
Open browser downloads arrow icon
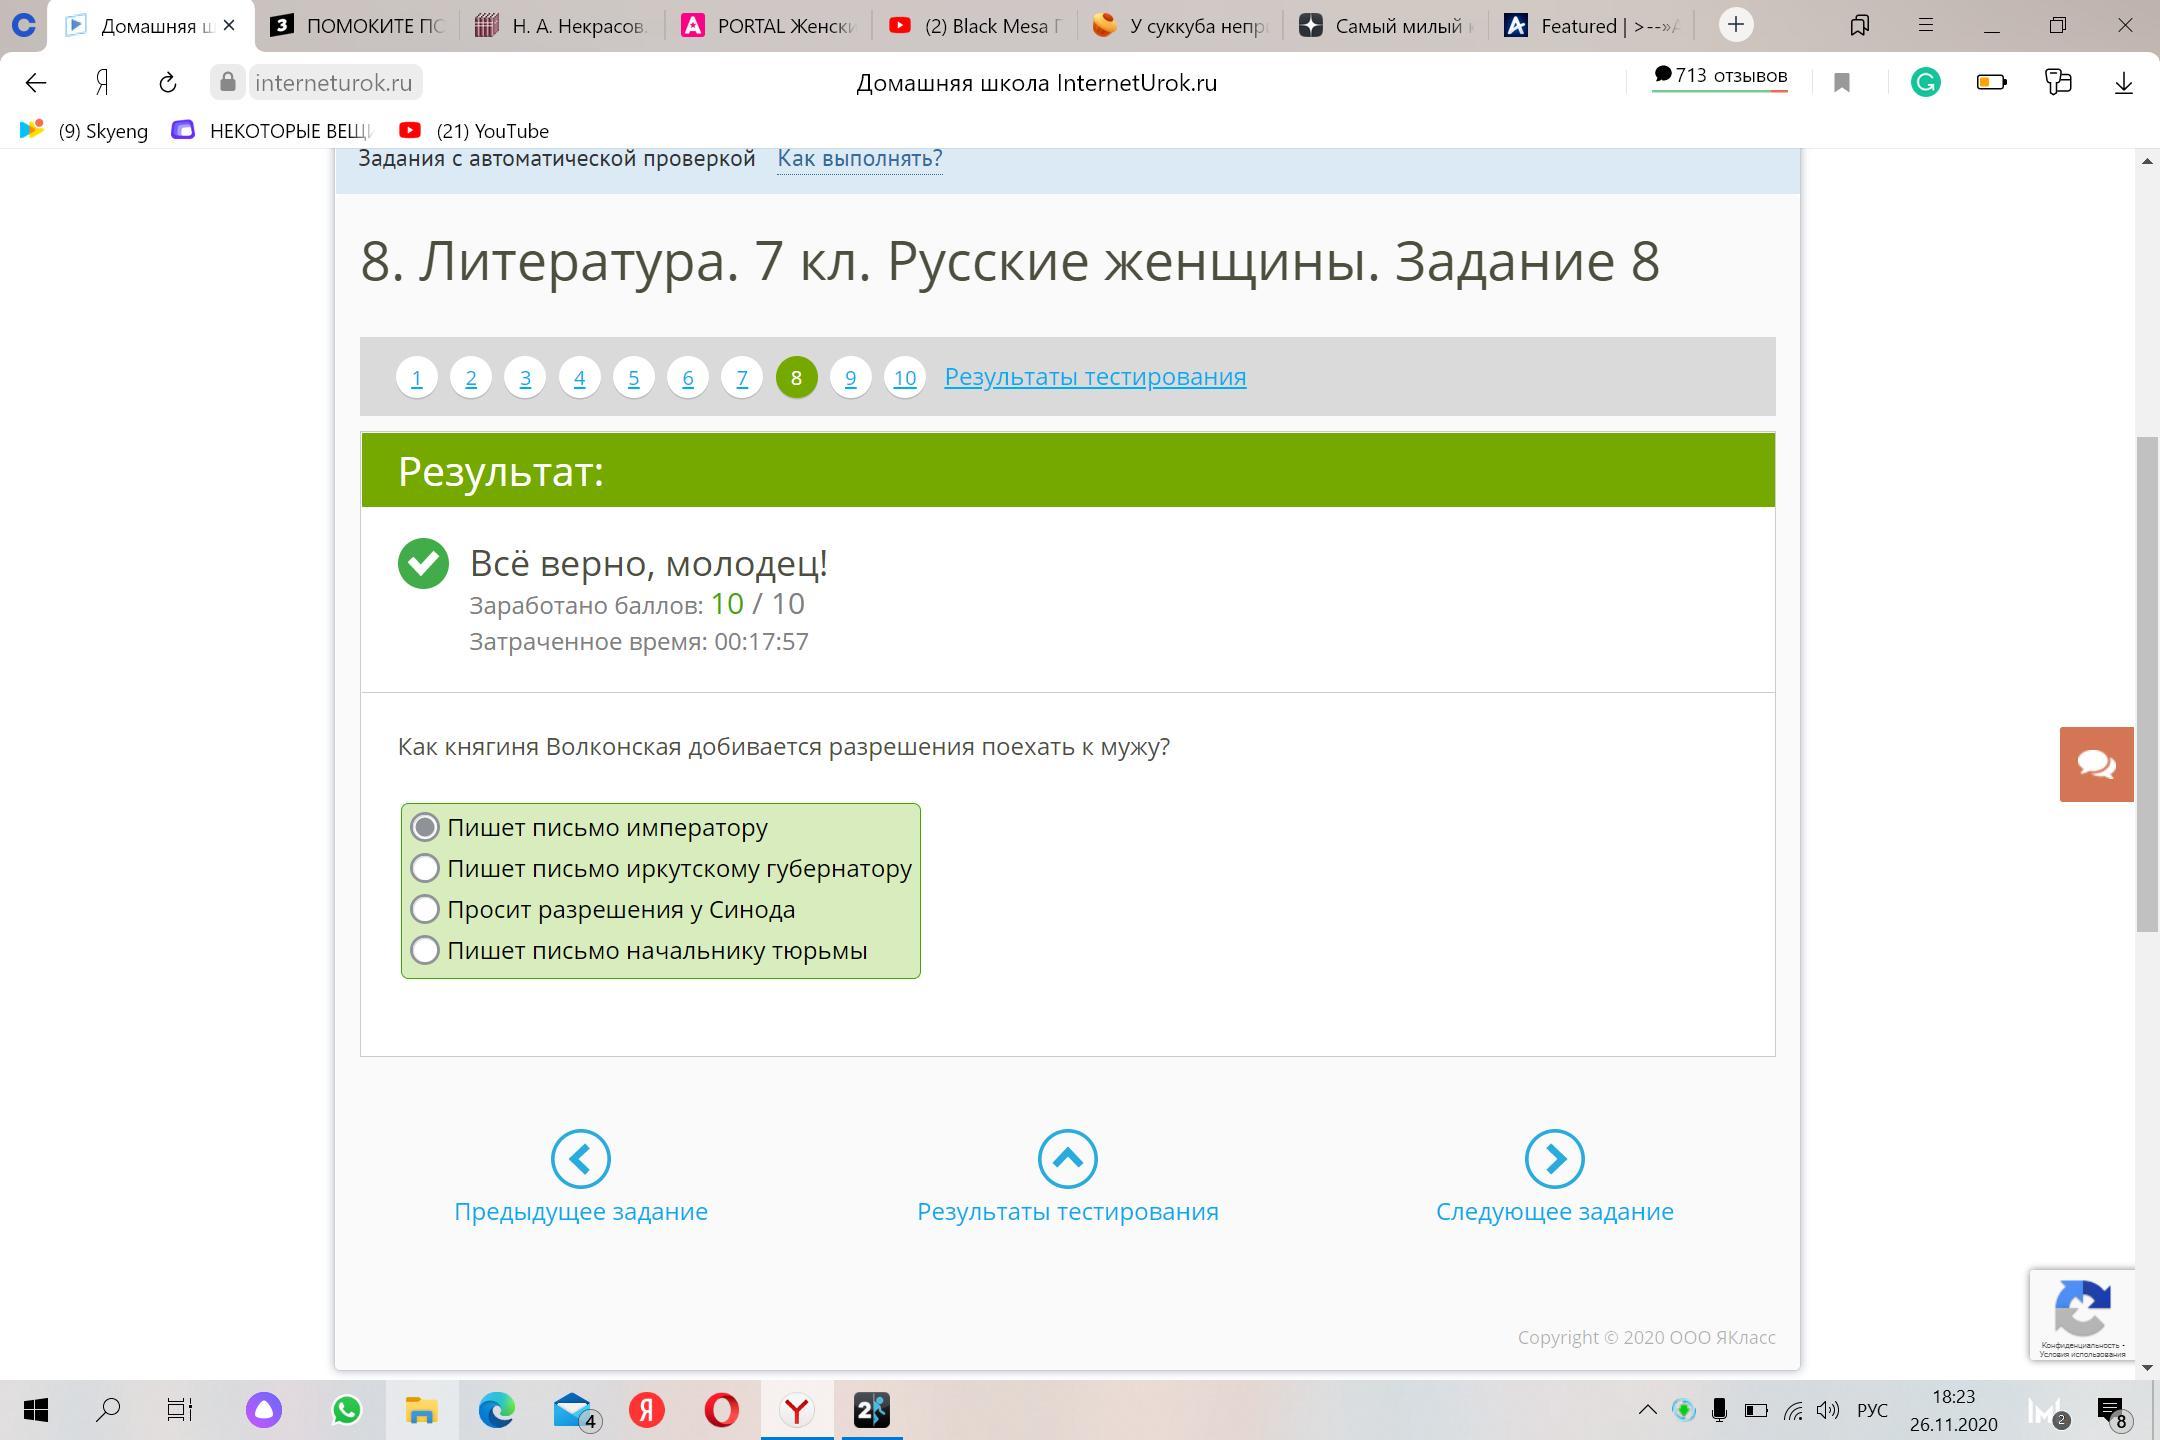[2123, 83]
